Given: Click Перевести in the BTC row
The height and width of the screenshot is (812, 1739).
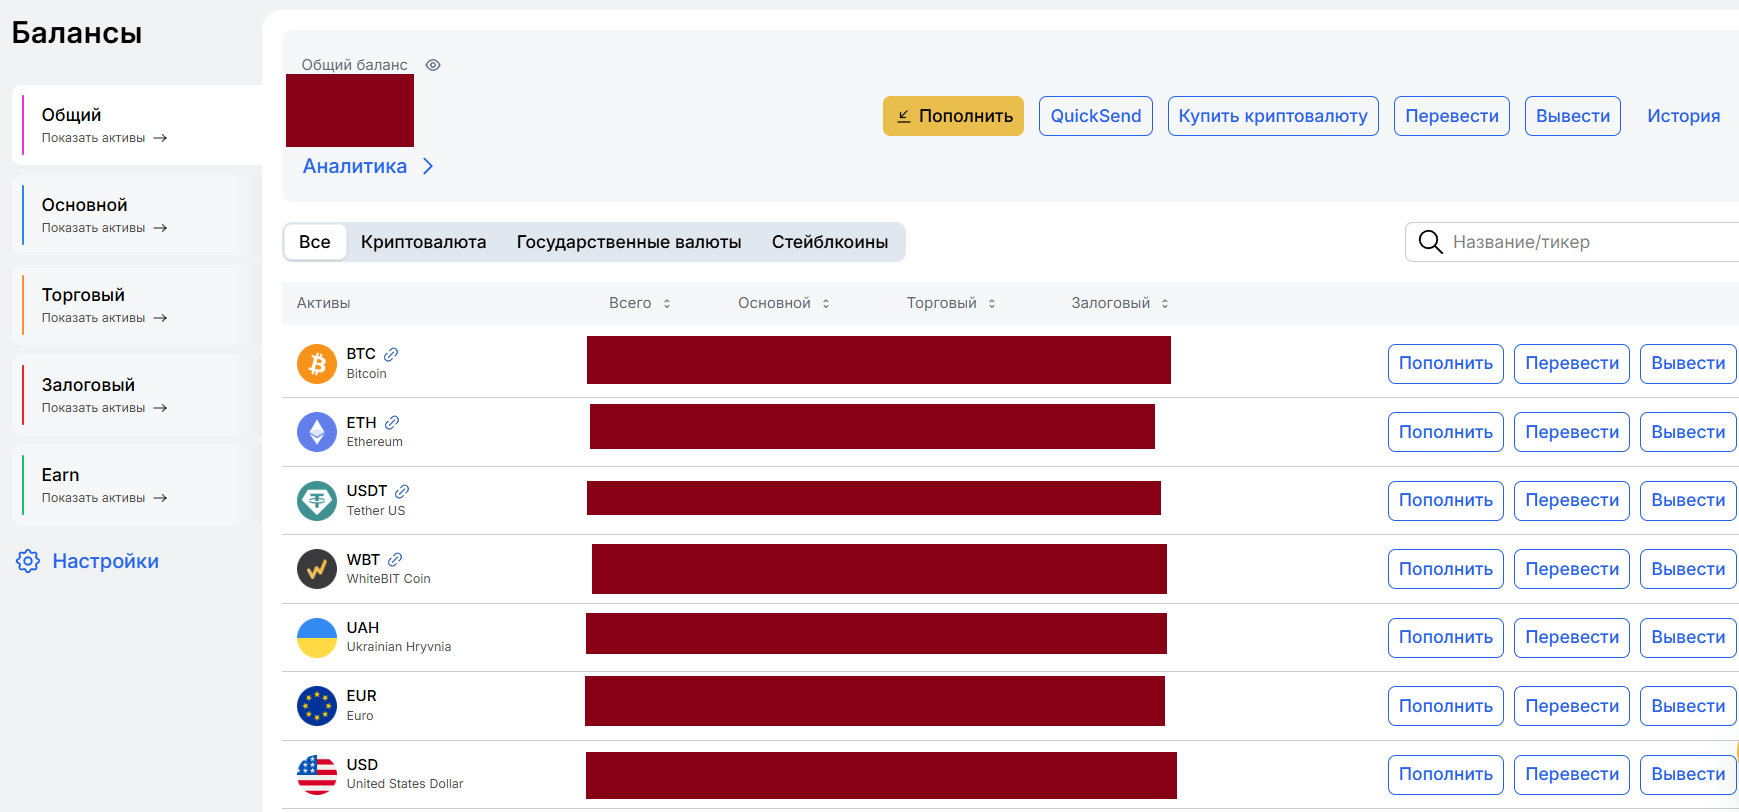Looking at the screenshot, I should coord(1572,364).
